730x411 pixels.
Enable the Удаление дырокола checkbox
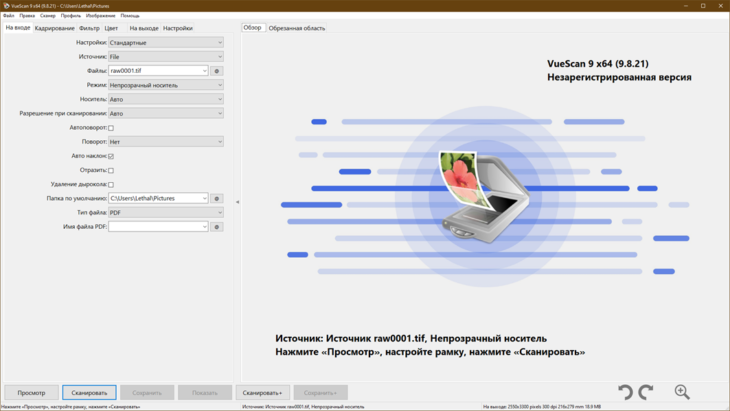point(111,185)
